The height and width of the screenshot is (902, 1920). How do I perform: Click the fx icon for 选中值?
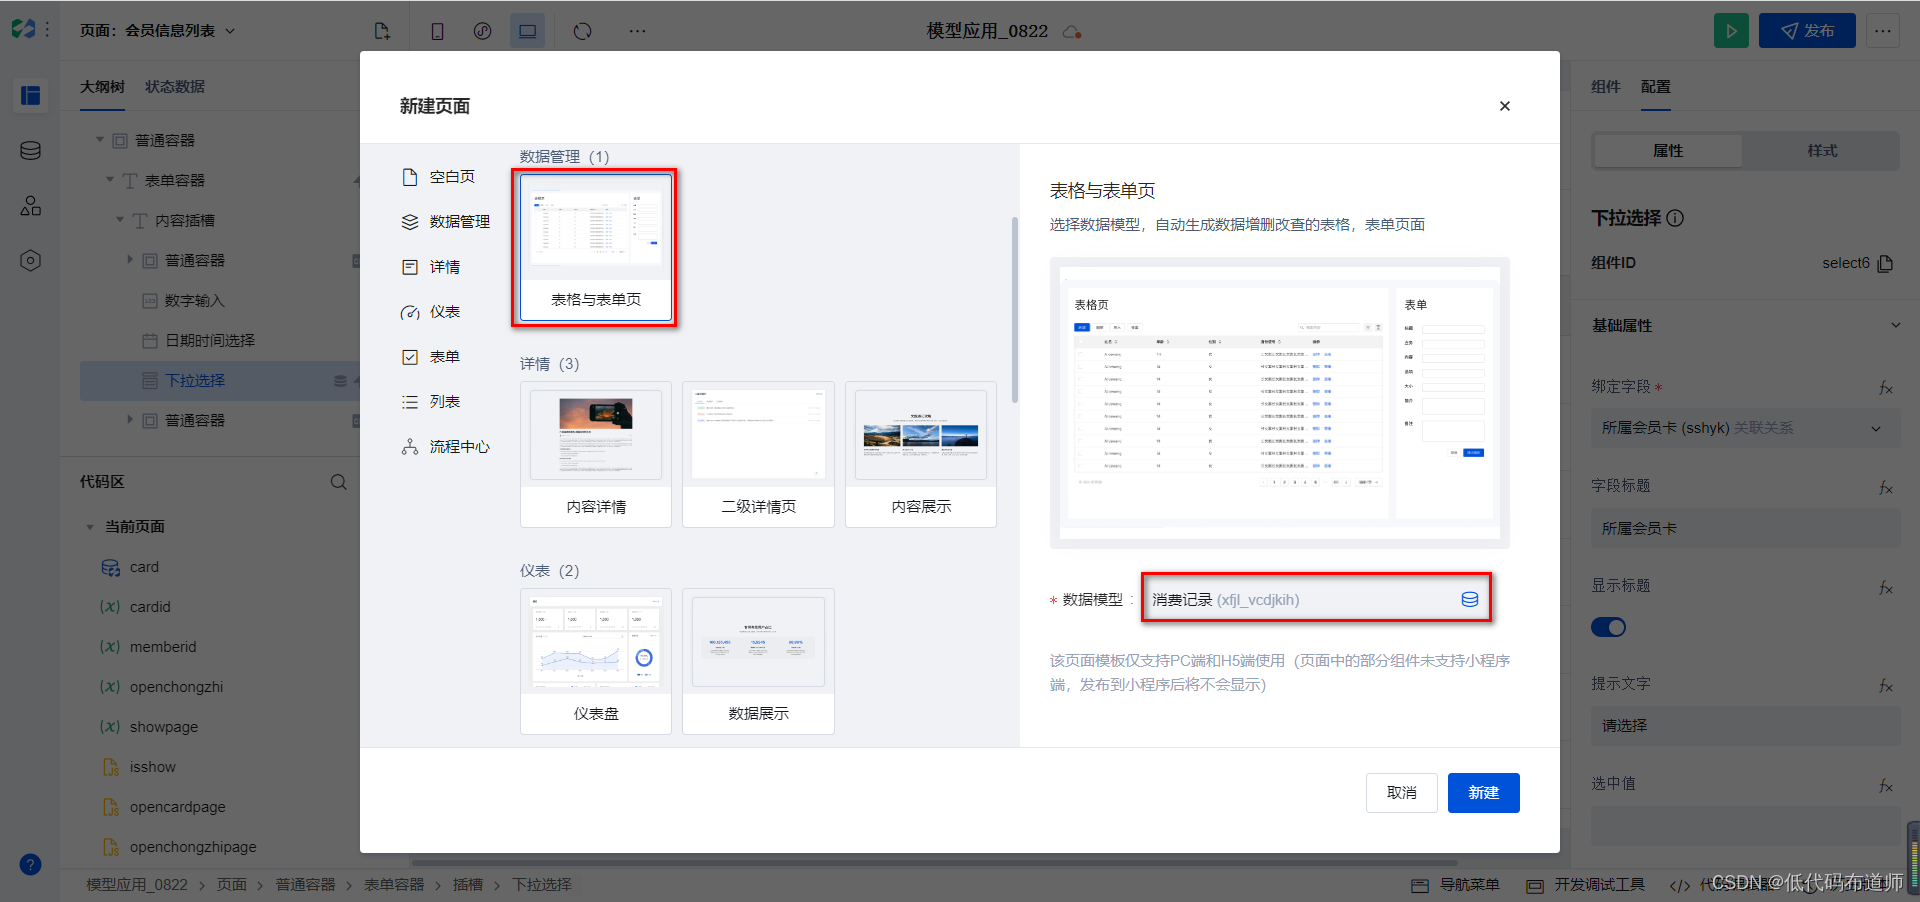[x=1885, y=785]
